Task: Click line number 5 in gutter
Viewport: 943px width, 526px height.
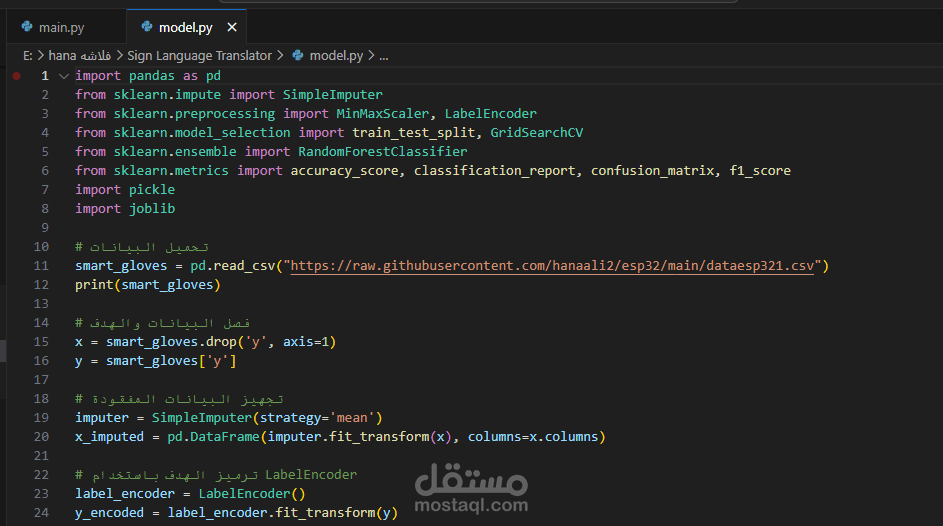Action: click(45, 151)
